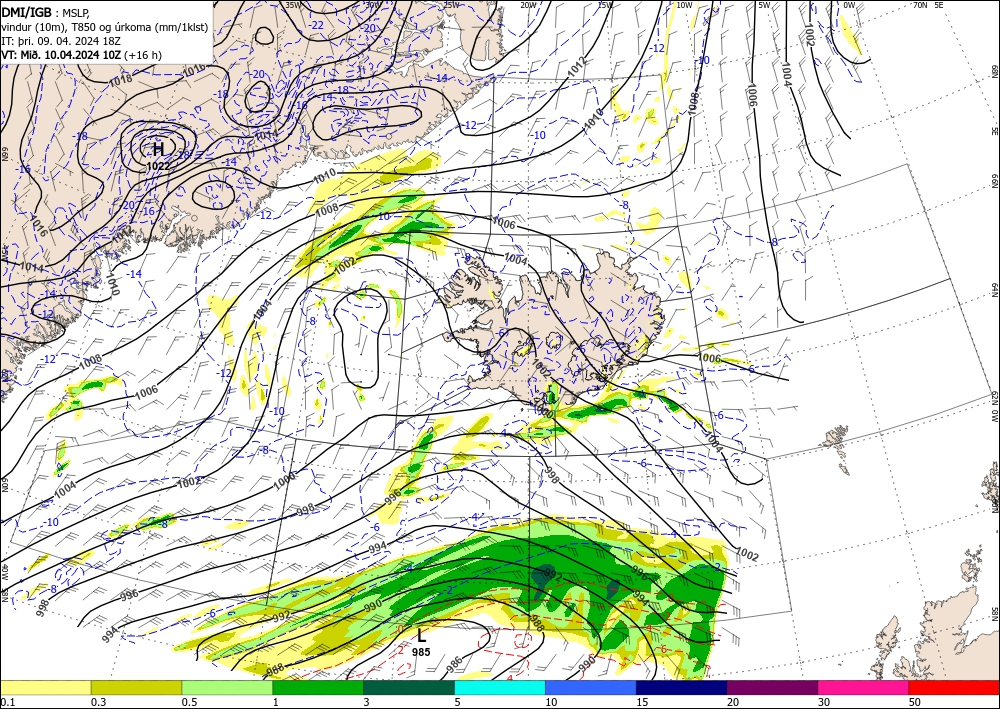The image size is (1000, 709).
Task: Choose the purple 20–30 legend segment
Action: pos(772,687)
